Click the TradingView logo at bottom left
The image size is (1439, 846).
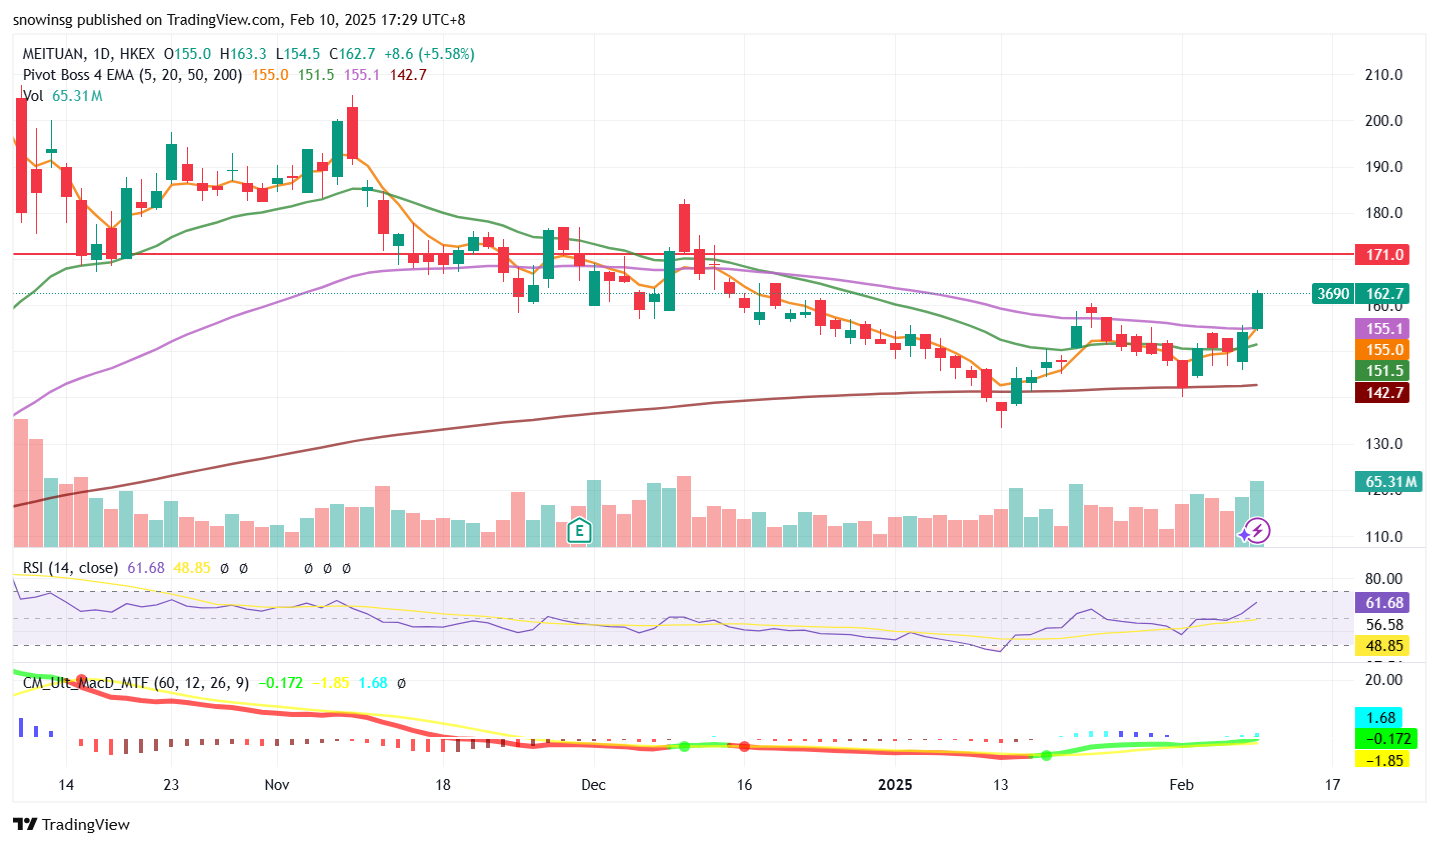pos(71,824)
